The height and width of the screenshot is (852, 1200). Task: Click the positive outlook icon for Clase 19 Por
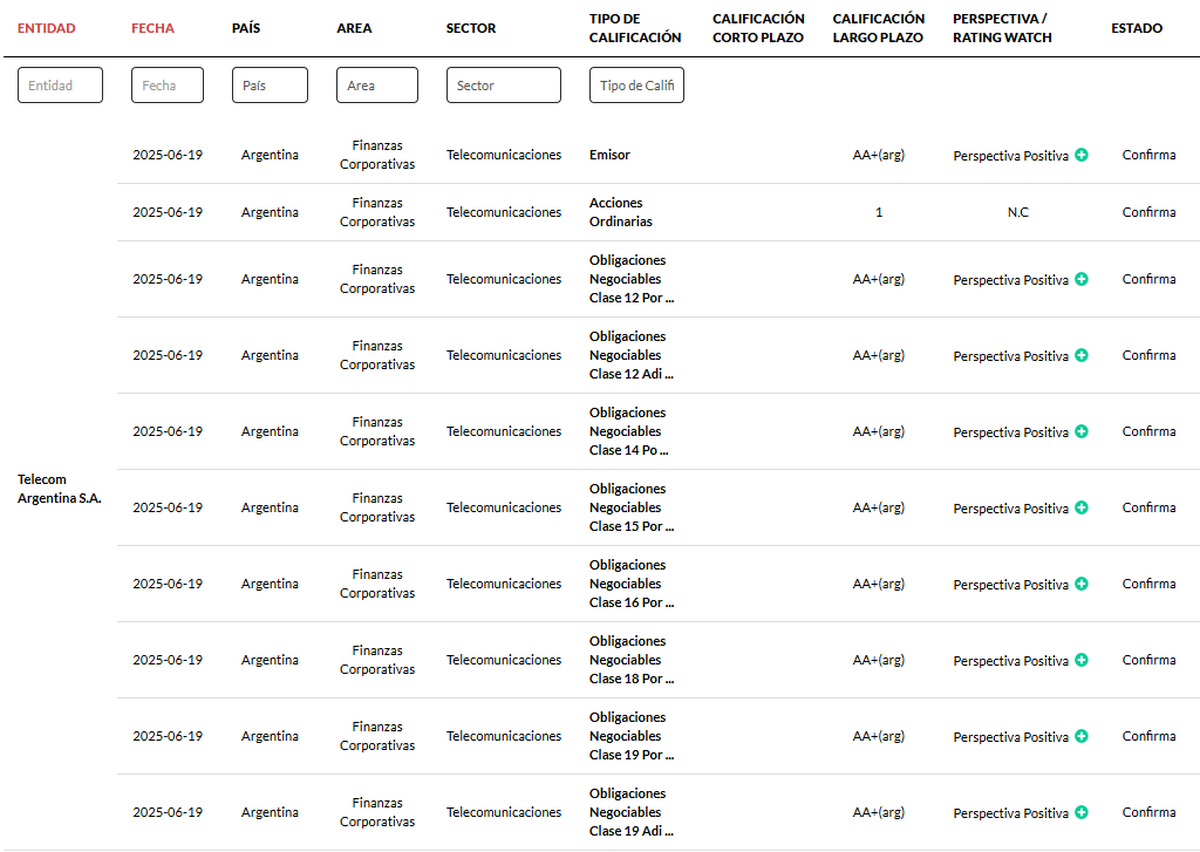click(1081, 736)
